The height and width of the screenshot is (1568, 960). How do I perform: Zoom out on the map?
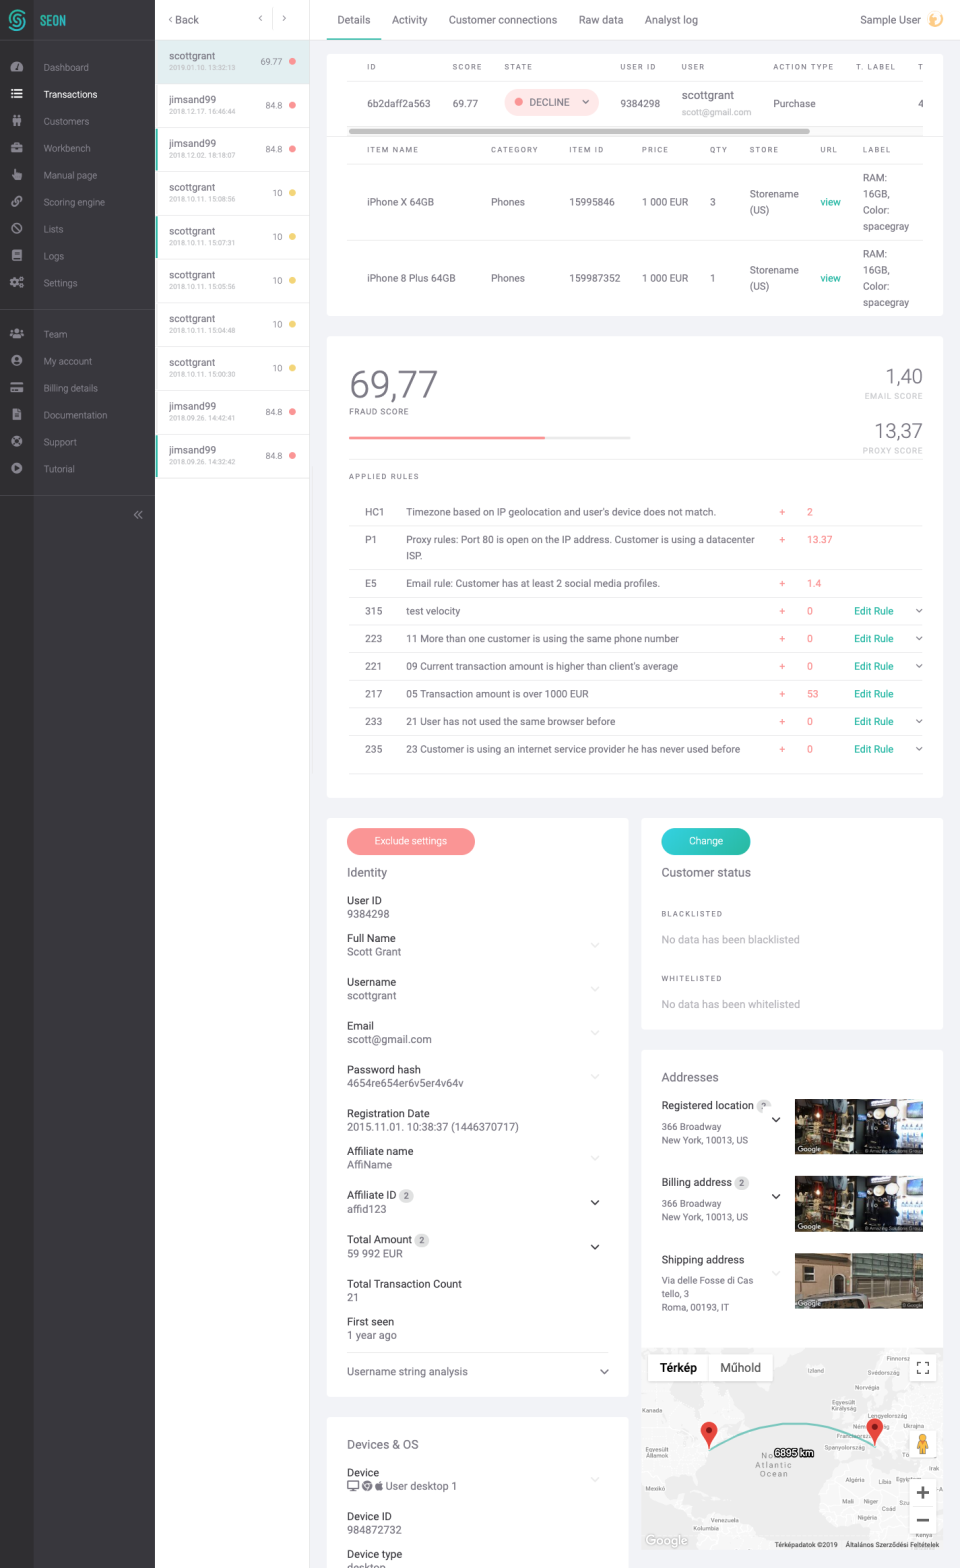coord(923,1520)
